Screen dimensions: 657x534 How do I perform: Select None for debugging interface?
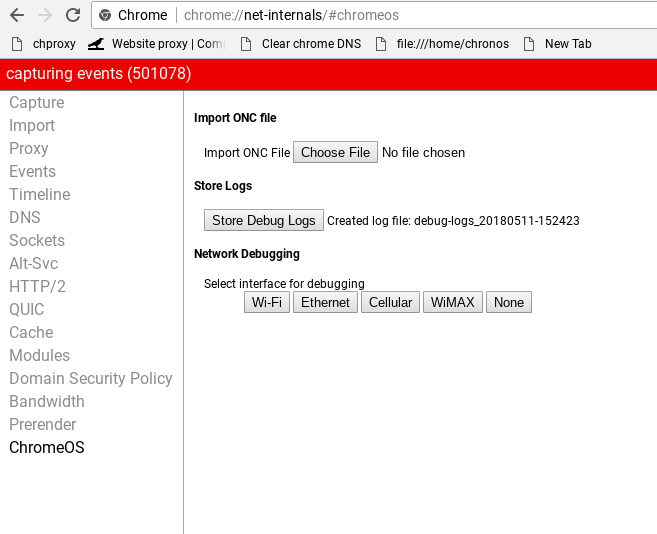(x=509, y=302)
